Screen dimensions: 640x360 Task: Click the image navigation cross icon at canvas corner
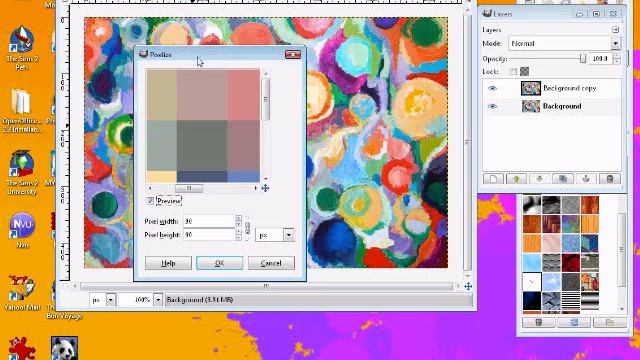click(468, 287)
